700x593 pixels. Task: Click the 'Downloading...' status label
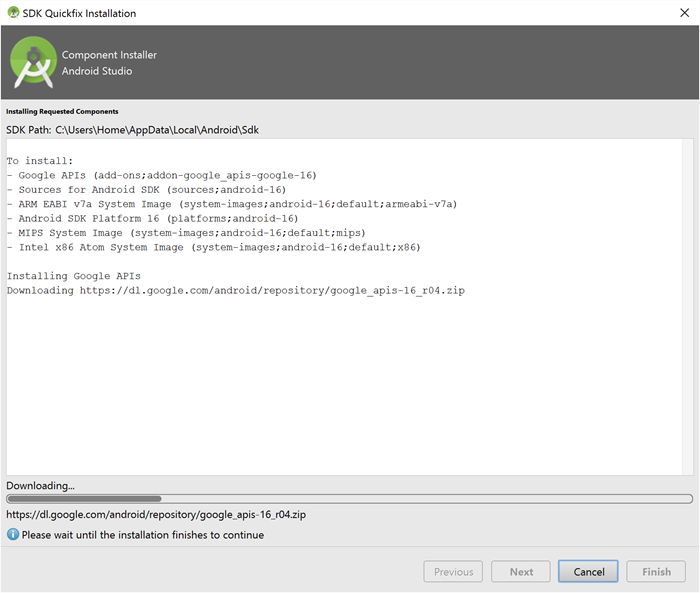(40, 485)
